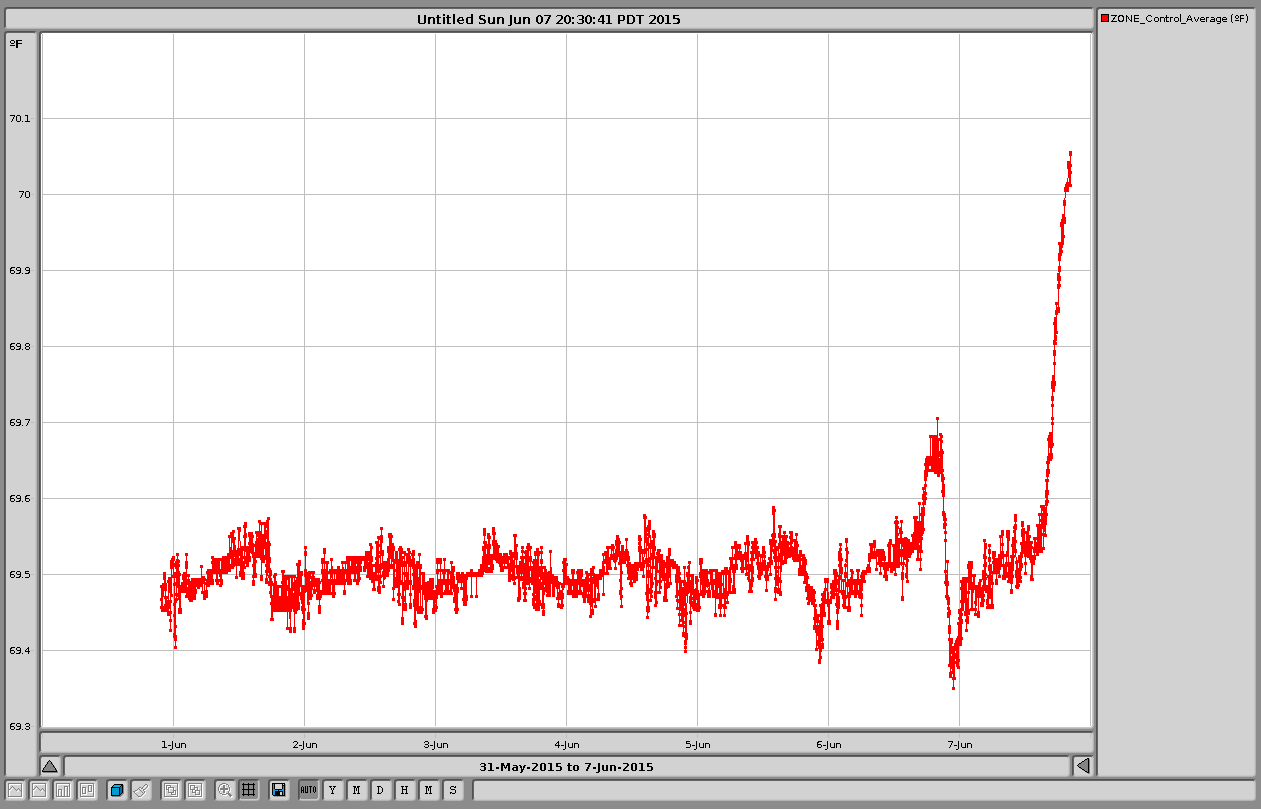Toggle the blue 3D cube icon
The height and width of the screenshot is (809, 1261).
tap(116, 790)
